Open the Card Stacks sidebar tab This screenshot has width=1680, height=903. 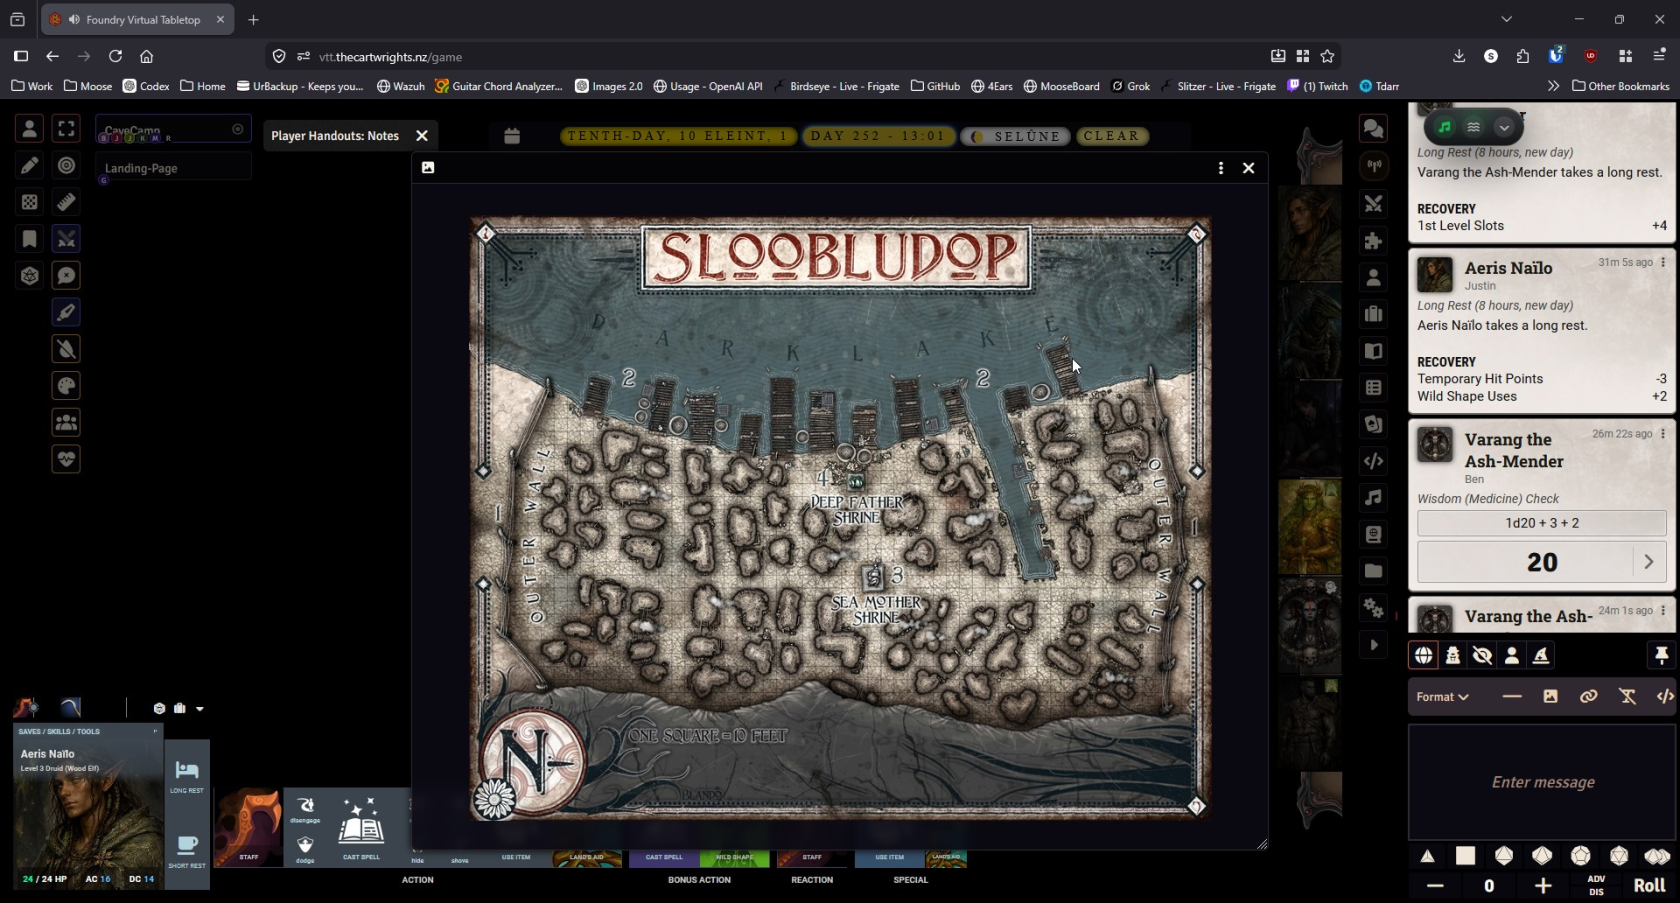tap(1374, 424)
